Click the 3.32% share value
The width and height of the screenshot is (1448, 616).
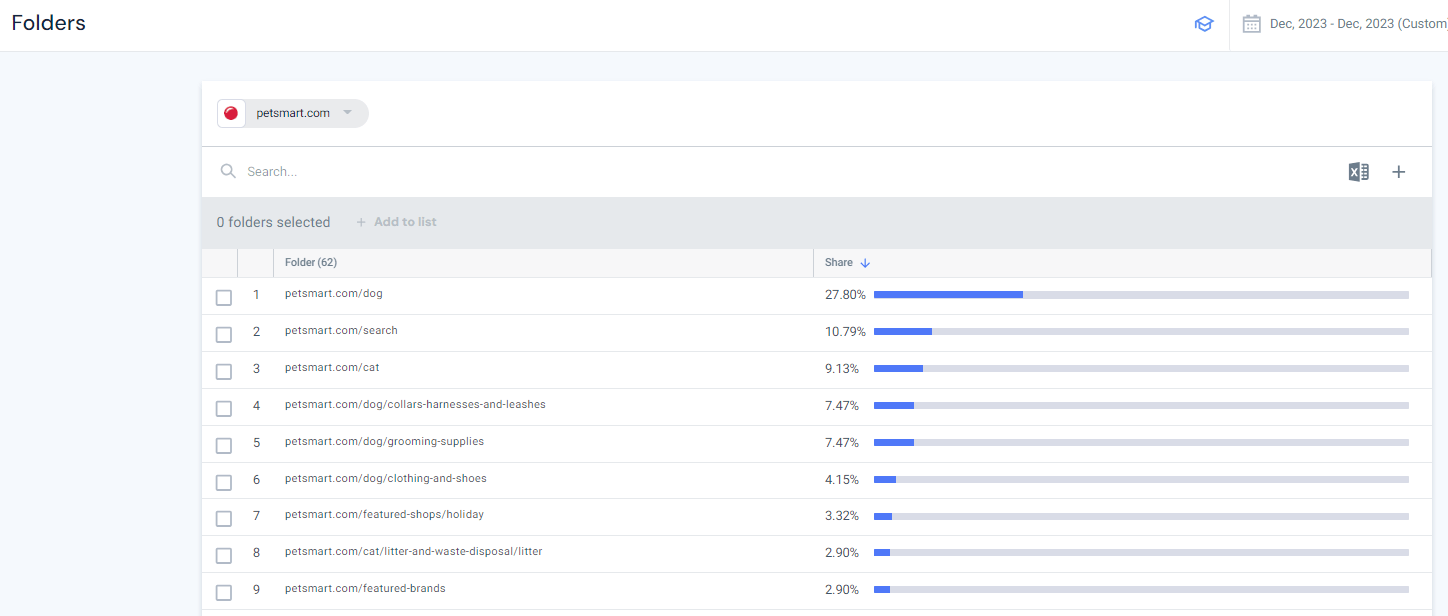click(x=842, y=516)
